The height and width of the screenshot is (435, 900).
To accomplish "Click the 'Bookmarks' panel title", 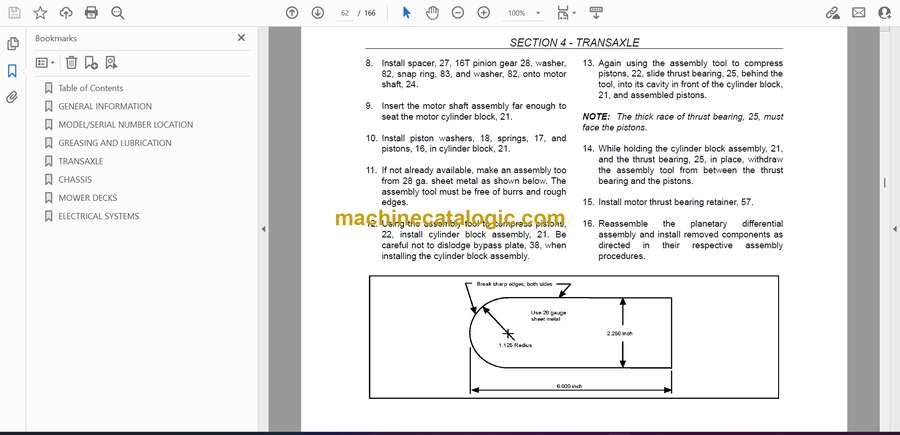I will (x=56, y=38).
